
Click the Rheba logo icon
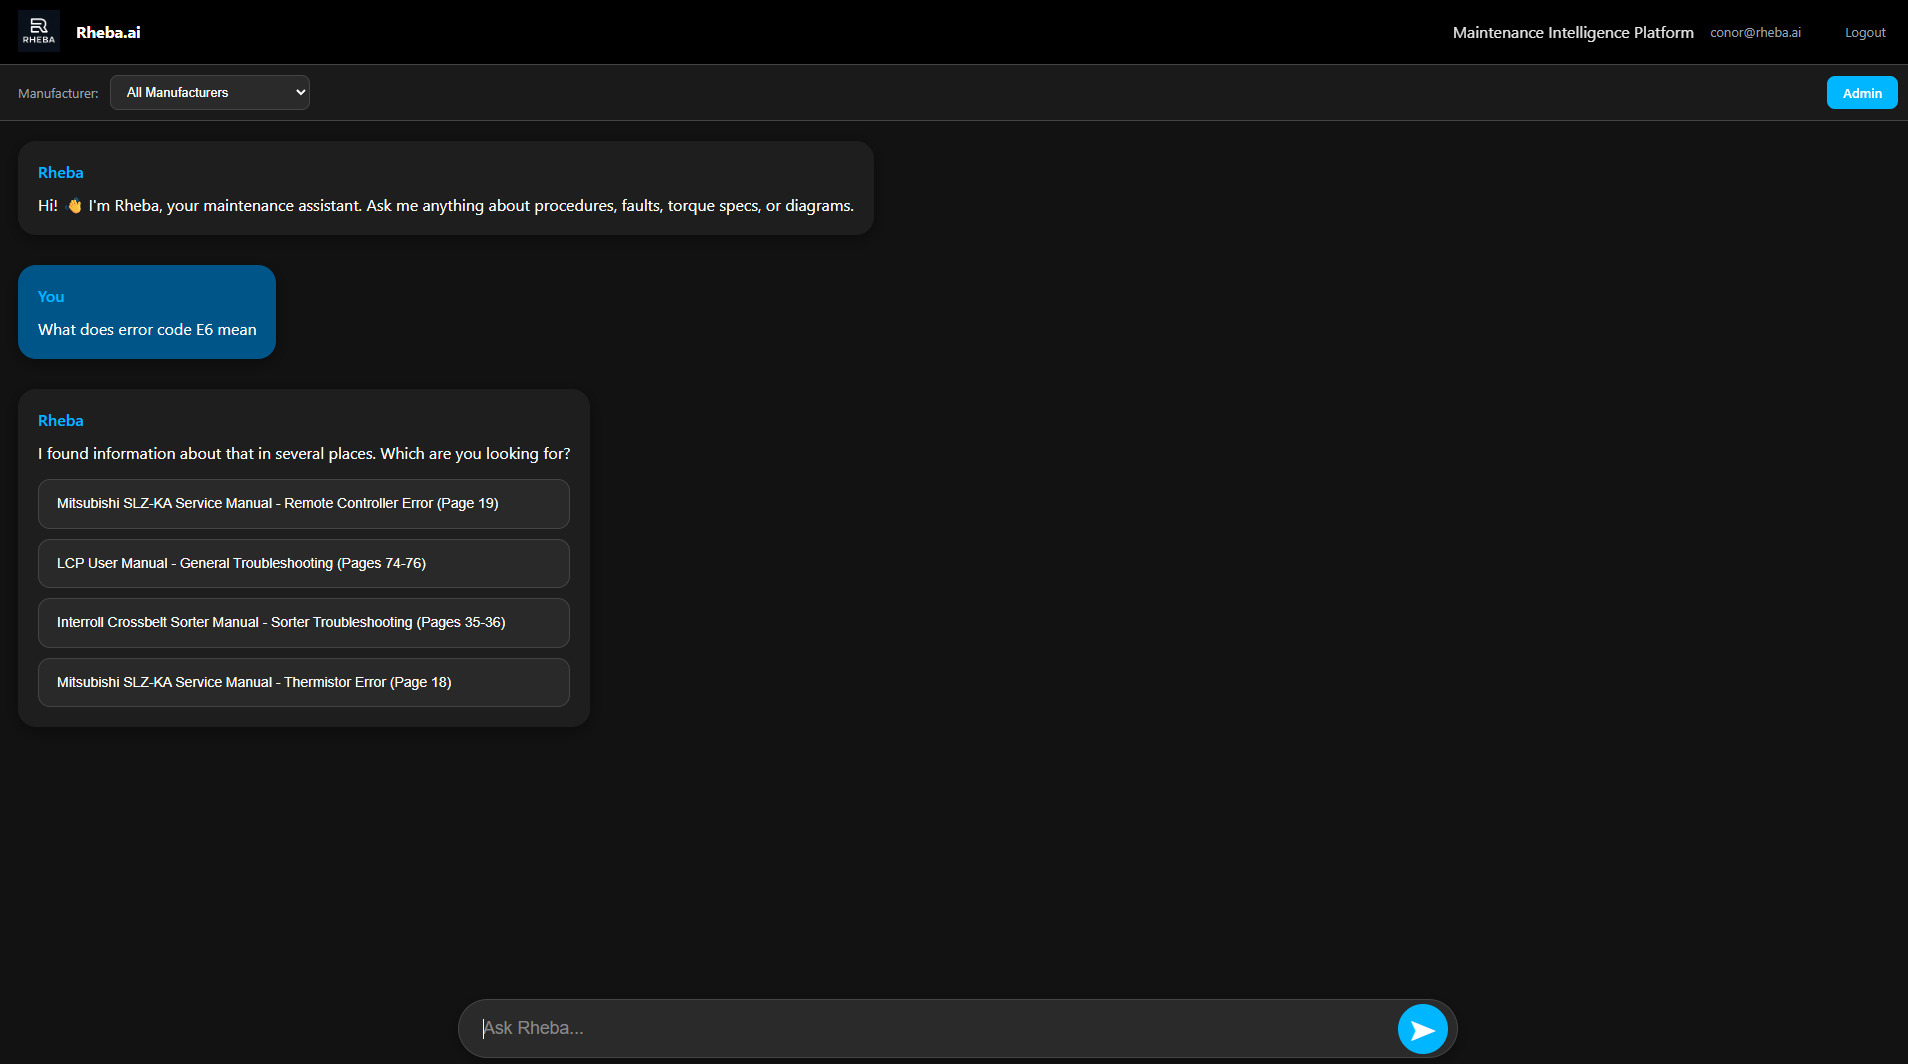pos(38,31)
